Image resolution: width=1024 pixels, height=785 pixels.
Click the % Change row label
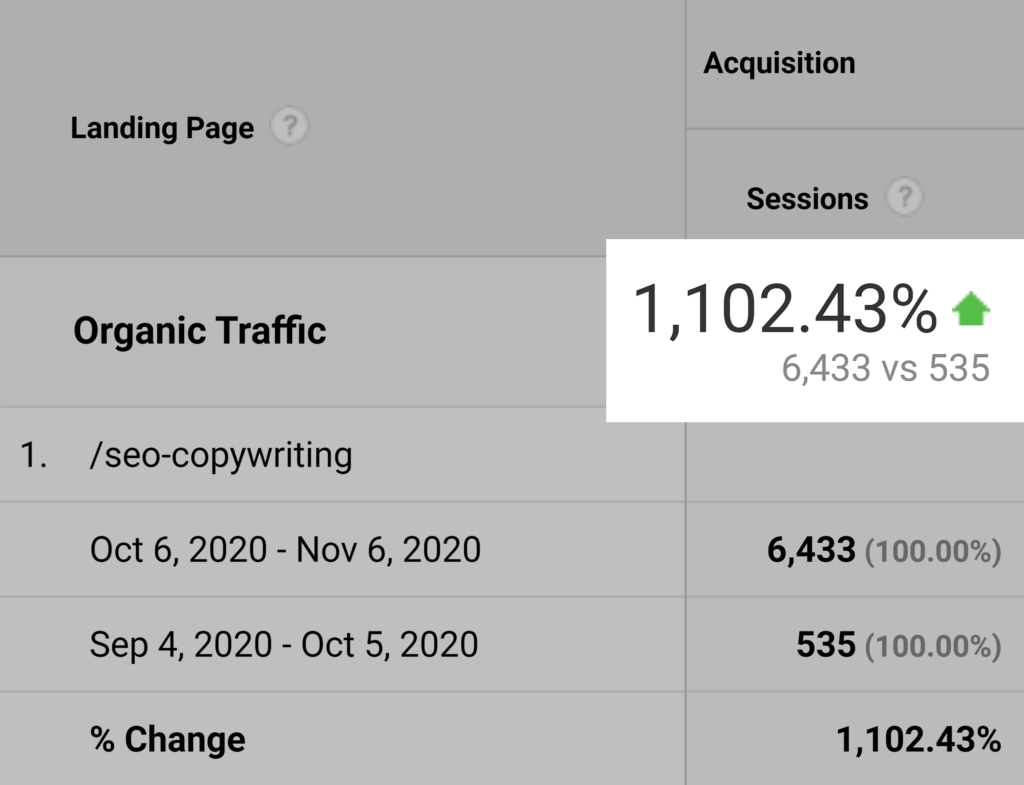(x=168, y=739)
